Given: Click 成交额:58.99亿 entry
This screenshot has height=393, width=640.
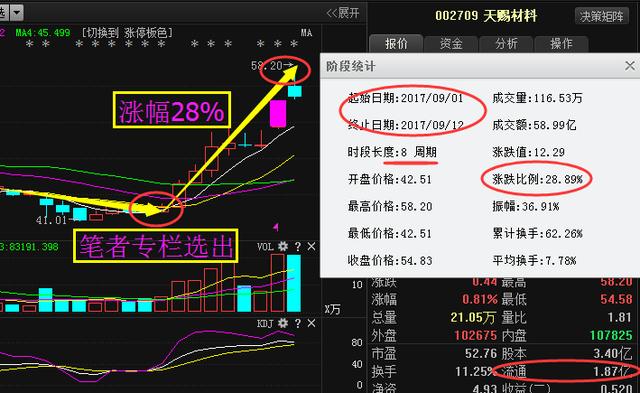Looking at the screenshot, I should click(534, 125).
